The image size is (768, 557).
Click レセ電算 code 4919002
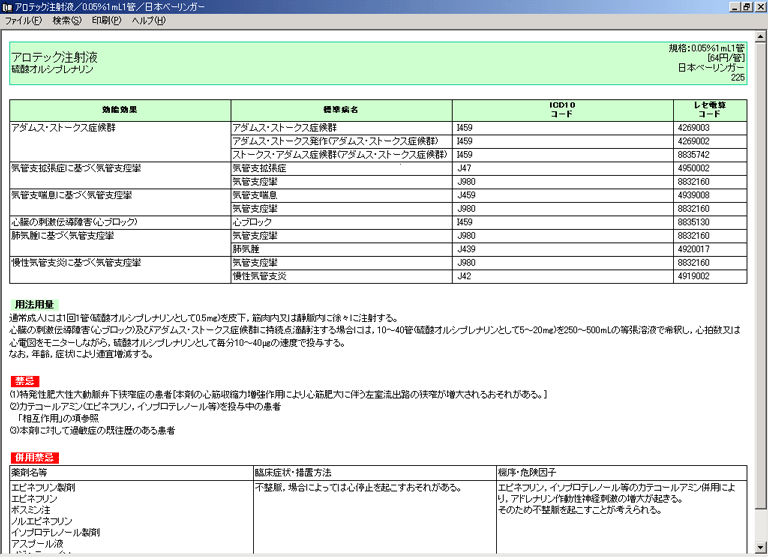694,276
